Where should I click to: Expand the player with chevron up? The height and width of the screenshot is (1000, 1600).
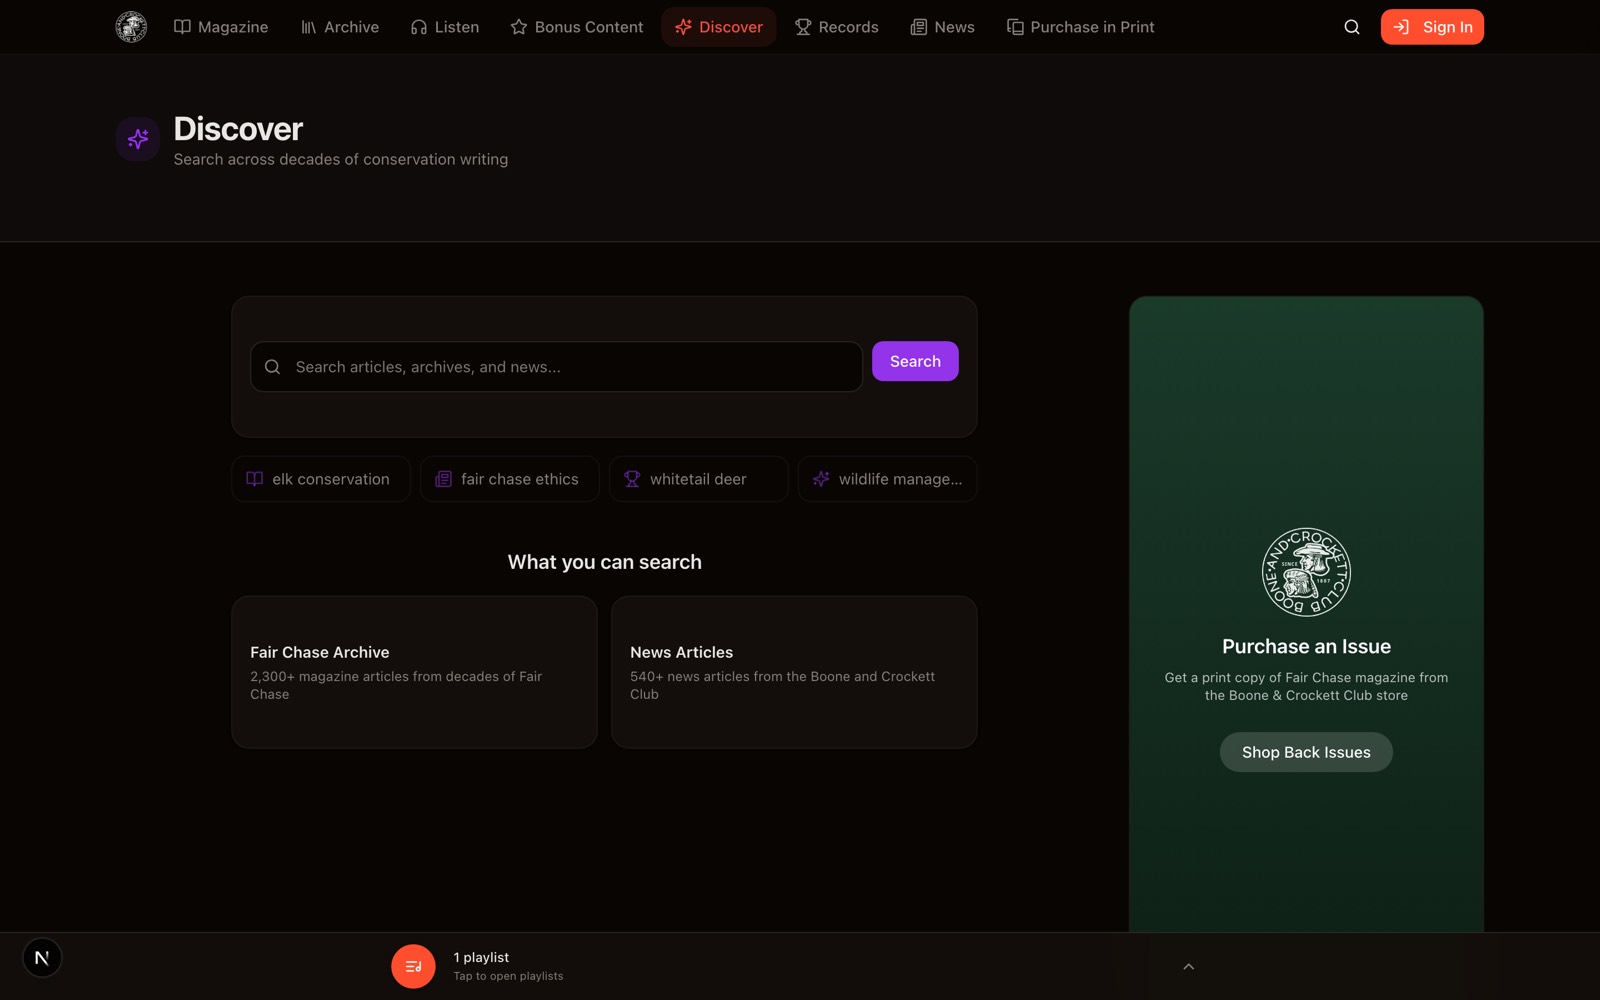1188,966
